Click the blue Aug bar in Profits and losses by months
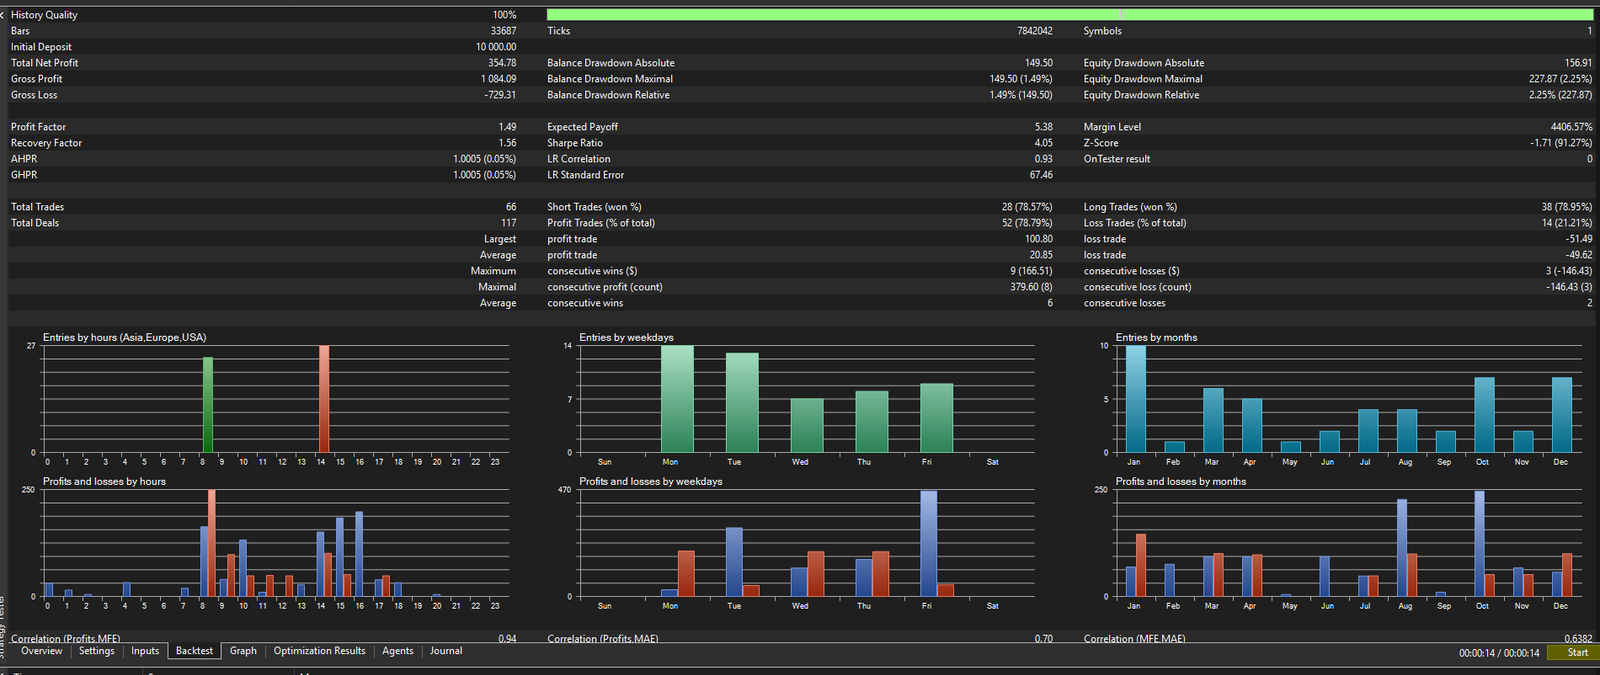Viewport: 1600px width, 675px height. (x=1402, y=548)
